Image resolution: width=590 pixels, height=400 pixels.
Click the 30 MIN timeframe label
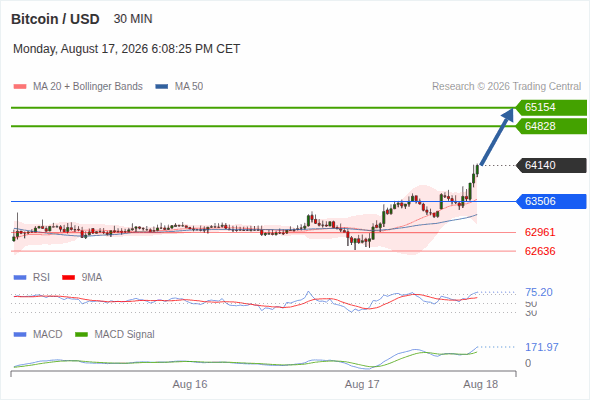coord(133,19)
